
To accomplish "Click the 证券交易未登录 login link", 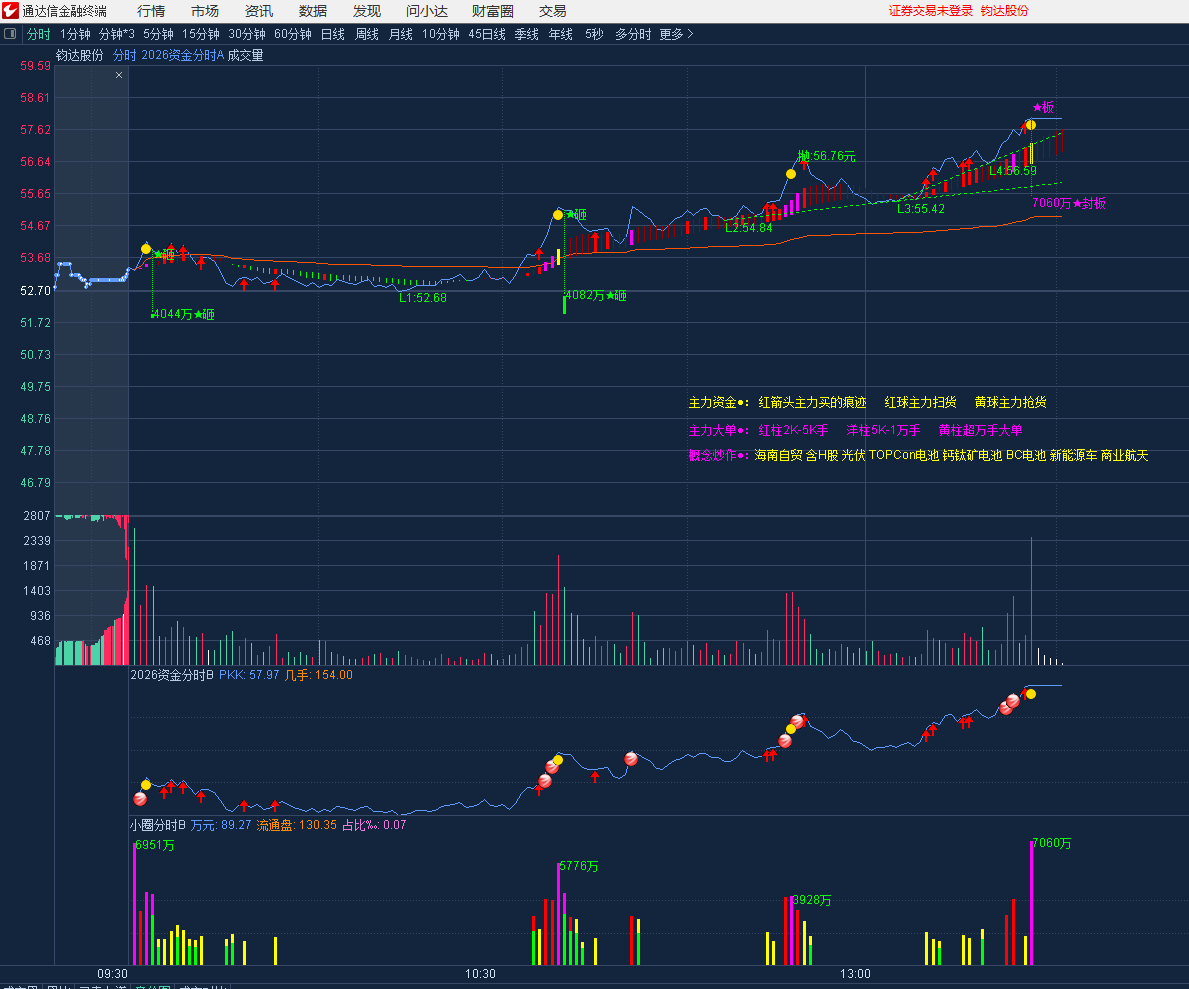I will pos(930,11).
